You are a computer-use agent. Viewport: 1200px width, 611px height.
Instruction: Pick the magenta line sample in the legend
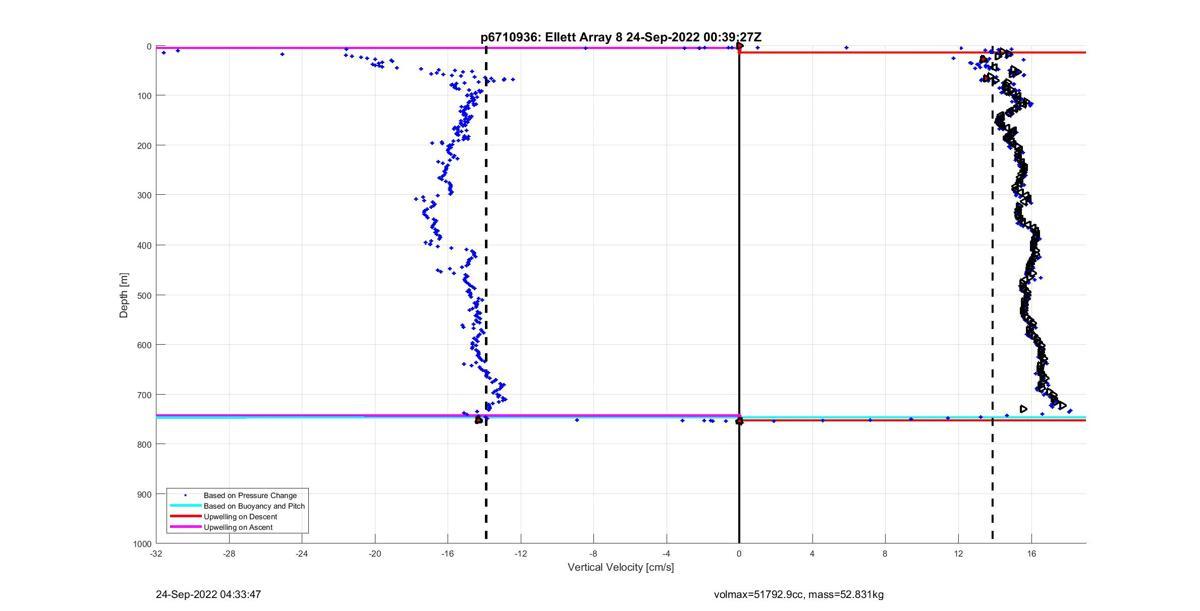pos(184,527)
